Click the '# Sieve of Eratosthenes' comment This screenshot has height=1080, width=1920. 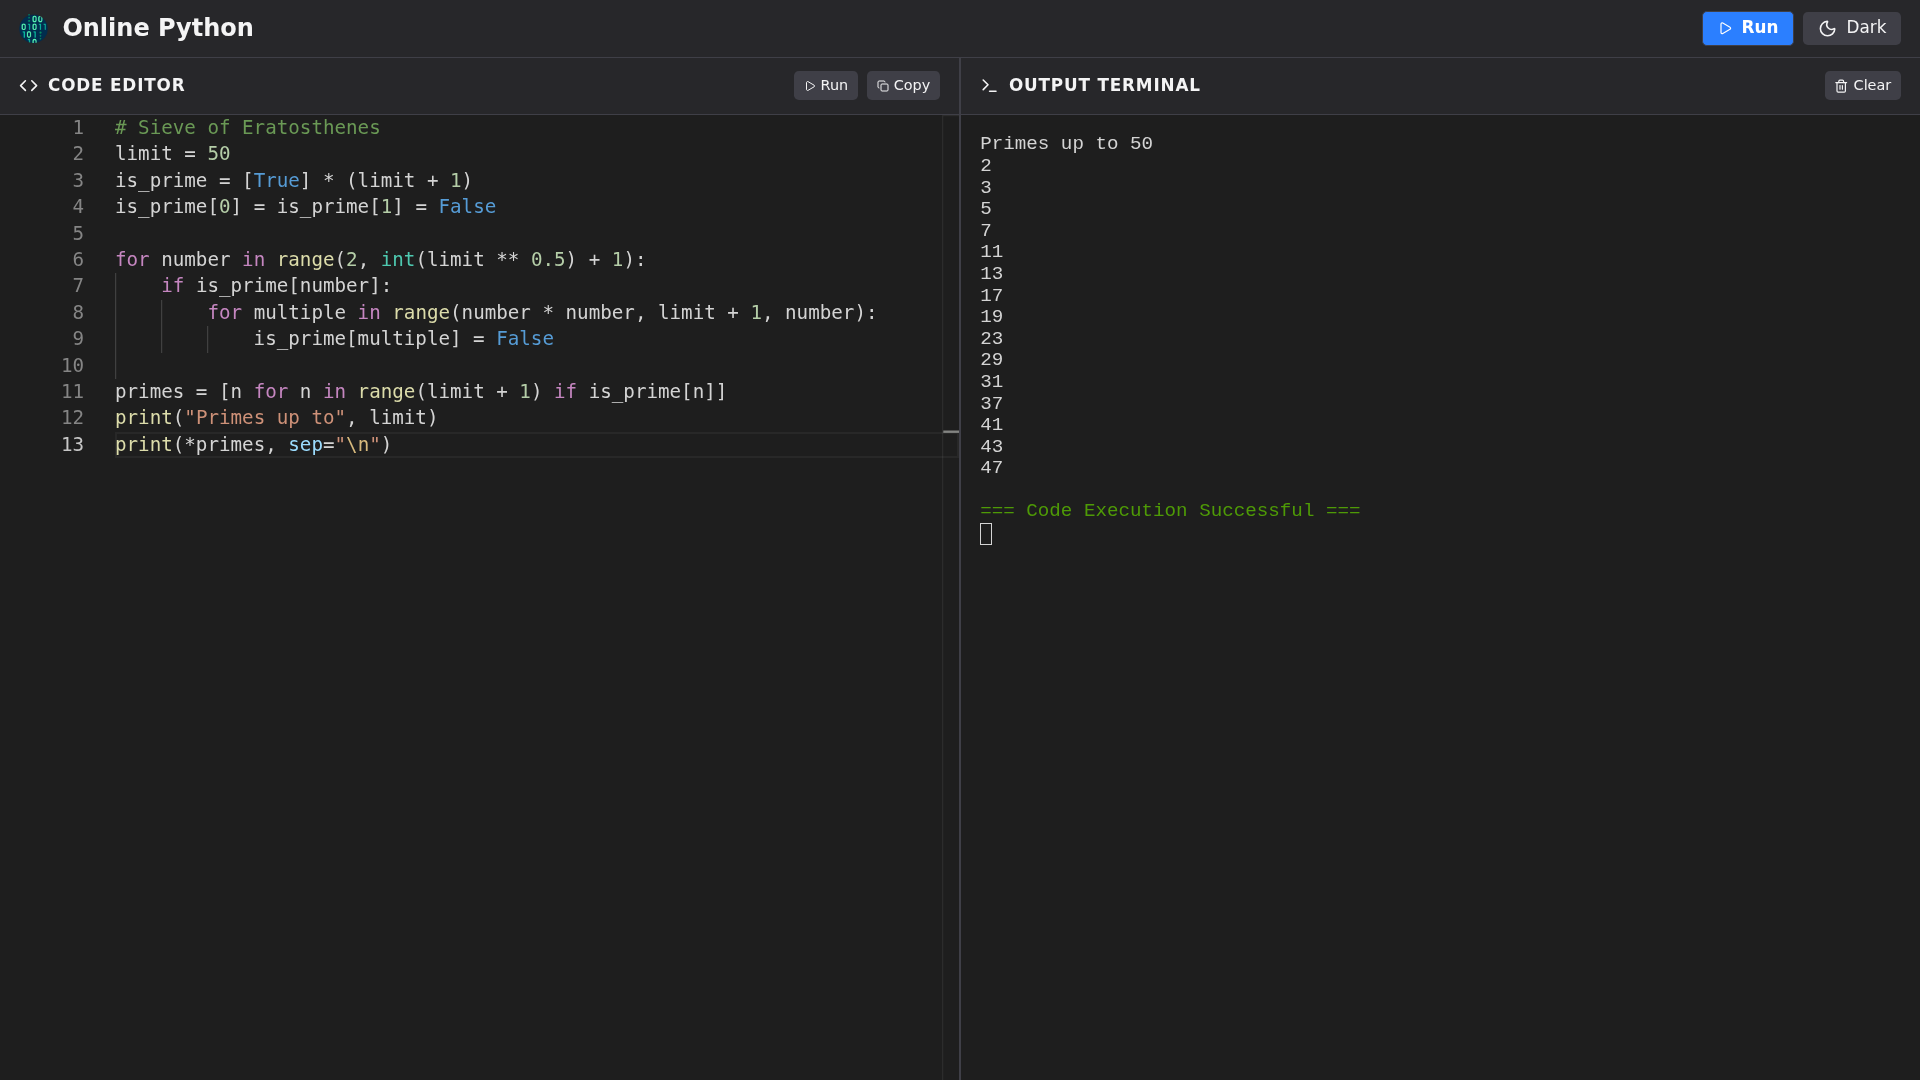pyautogui.click(x=247, y=128)
